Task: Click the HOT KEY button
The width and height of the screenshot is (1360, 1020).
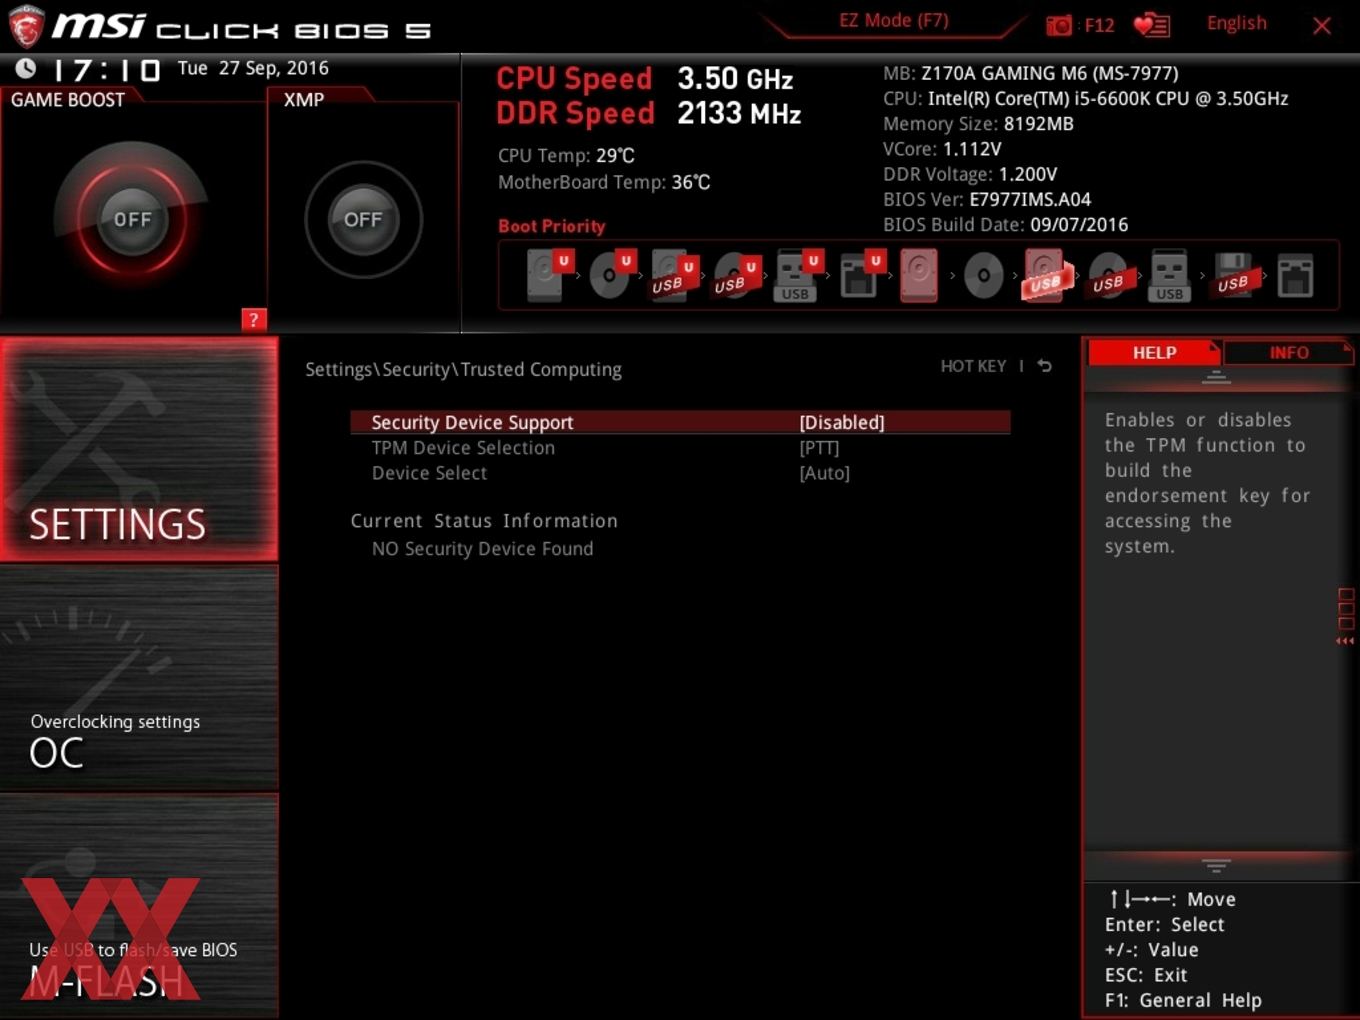Action: (x=973, y=366)
